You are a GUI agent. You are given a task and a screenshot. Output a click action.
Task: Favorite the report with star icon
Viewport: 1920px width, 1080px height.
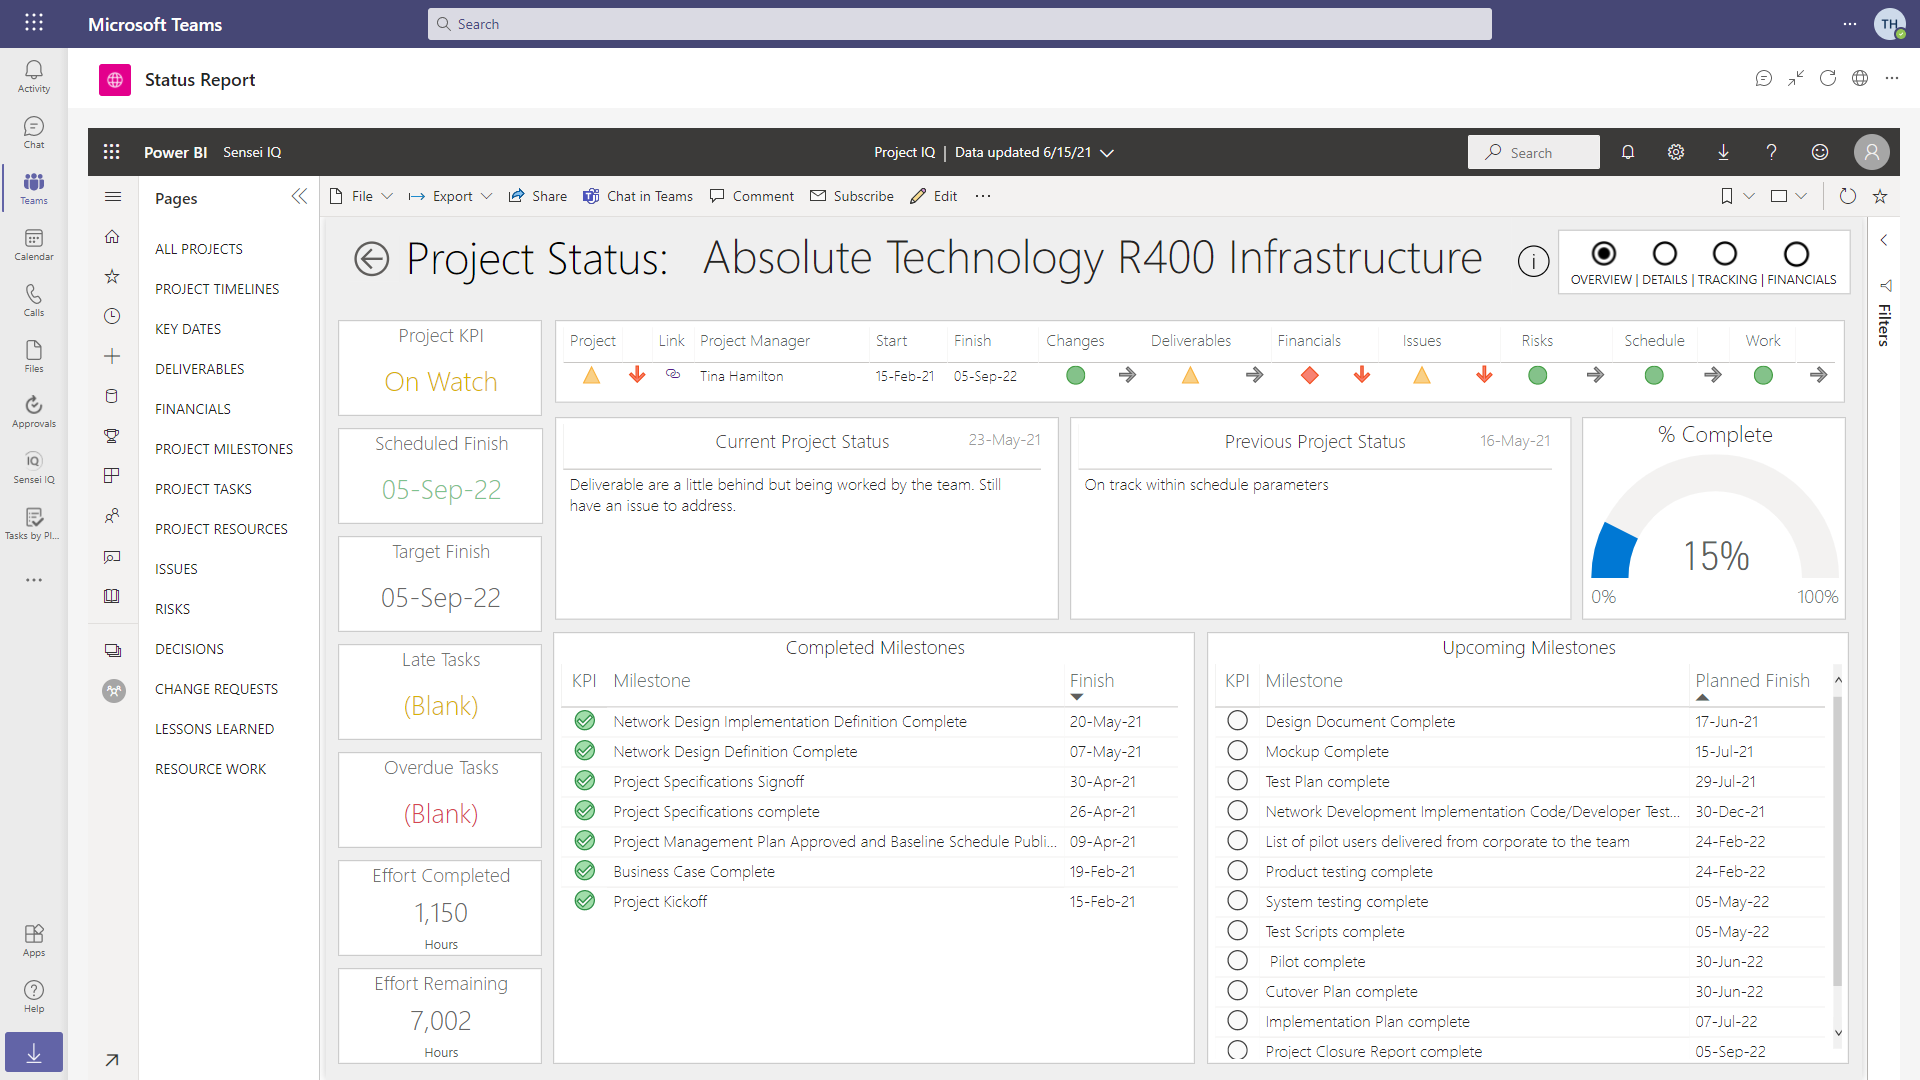point(1880,196)
